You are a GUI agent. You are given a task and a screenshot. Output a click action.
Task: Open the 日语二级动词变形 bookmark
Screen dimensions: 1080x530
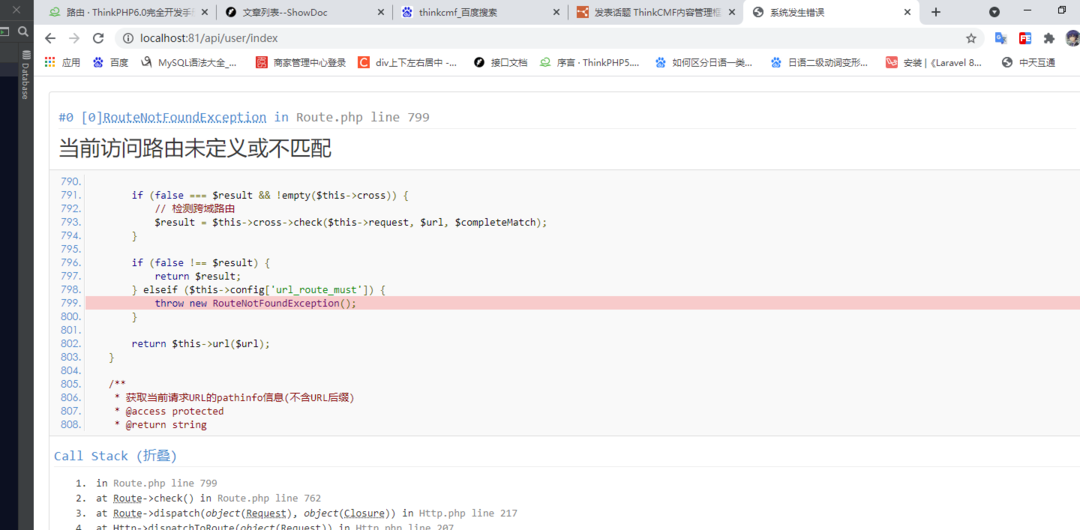[x=820, y=63]
